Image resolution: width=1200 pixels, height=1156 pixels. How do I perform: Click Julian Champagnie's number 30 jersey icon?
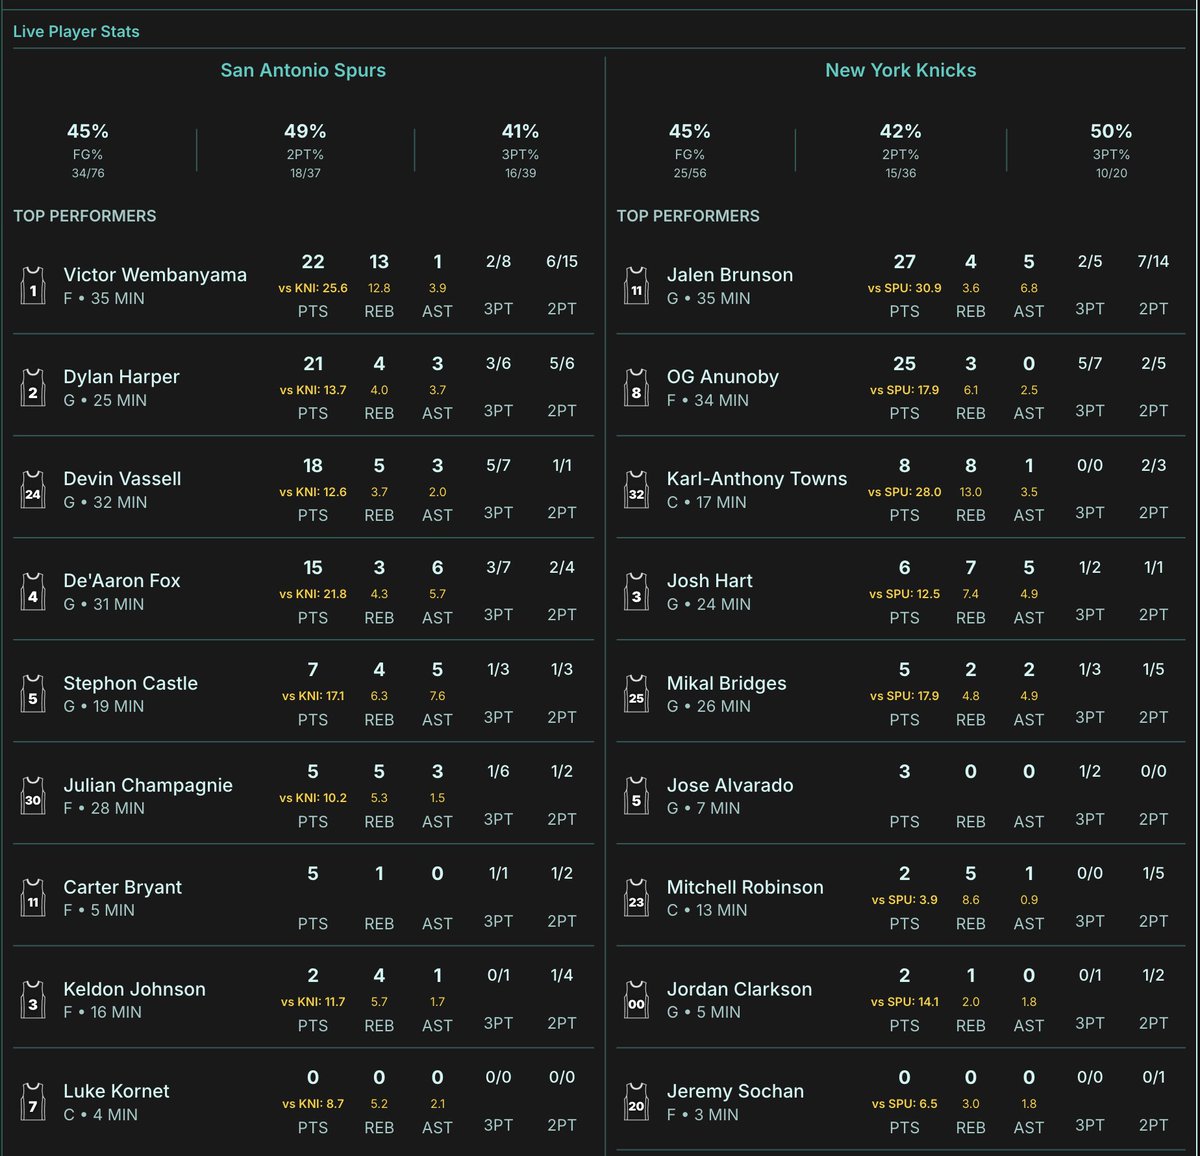33,796
